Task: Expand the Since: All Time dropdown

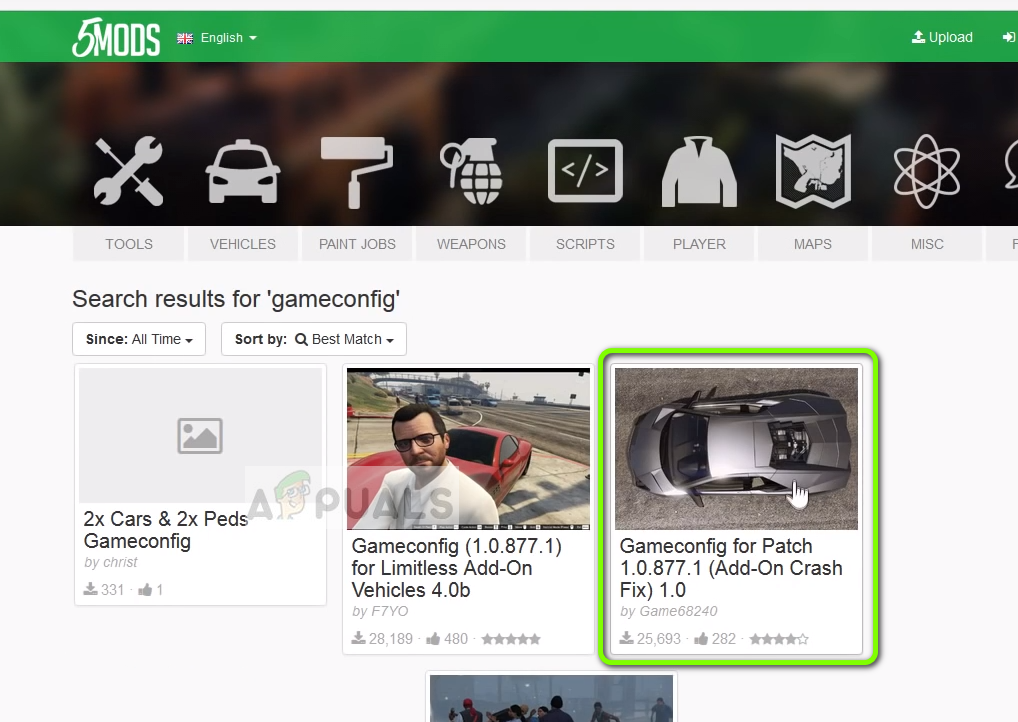Action: (139, 339)
